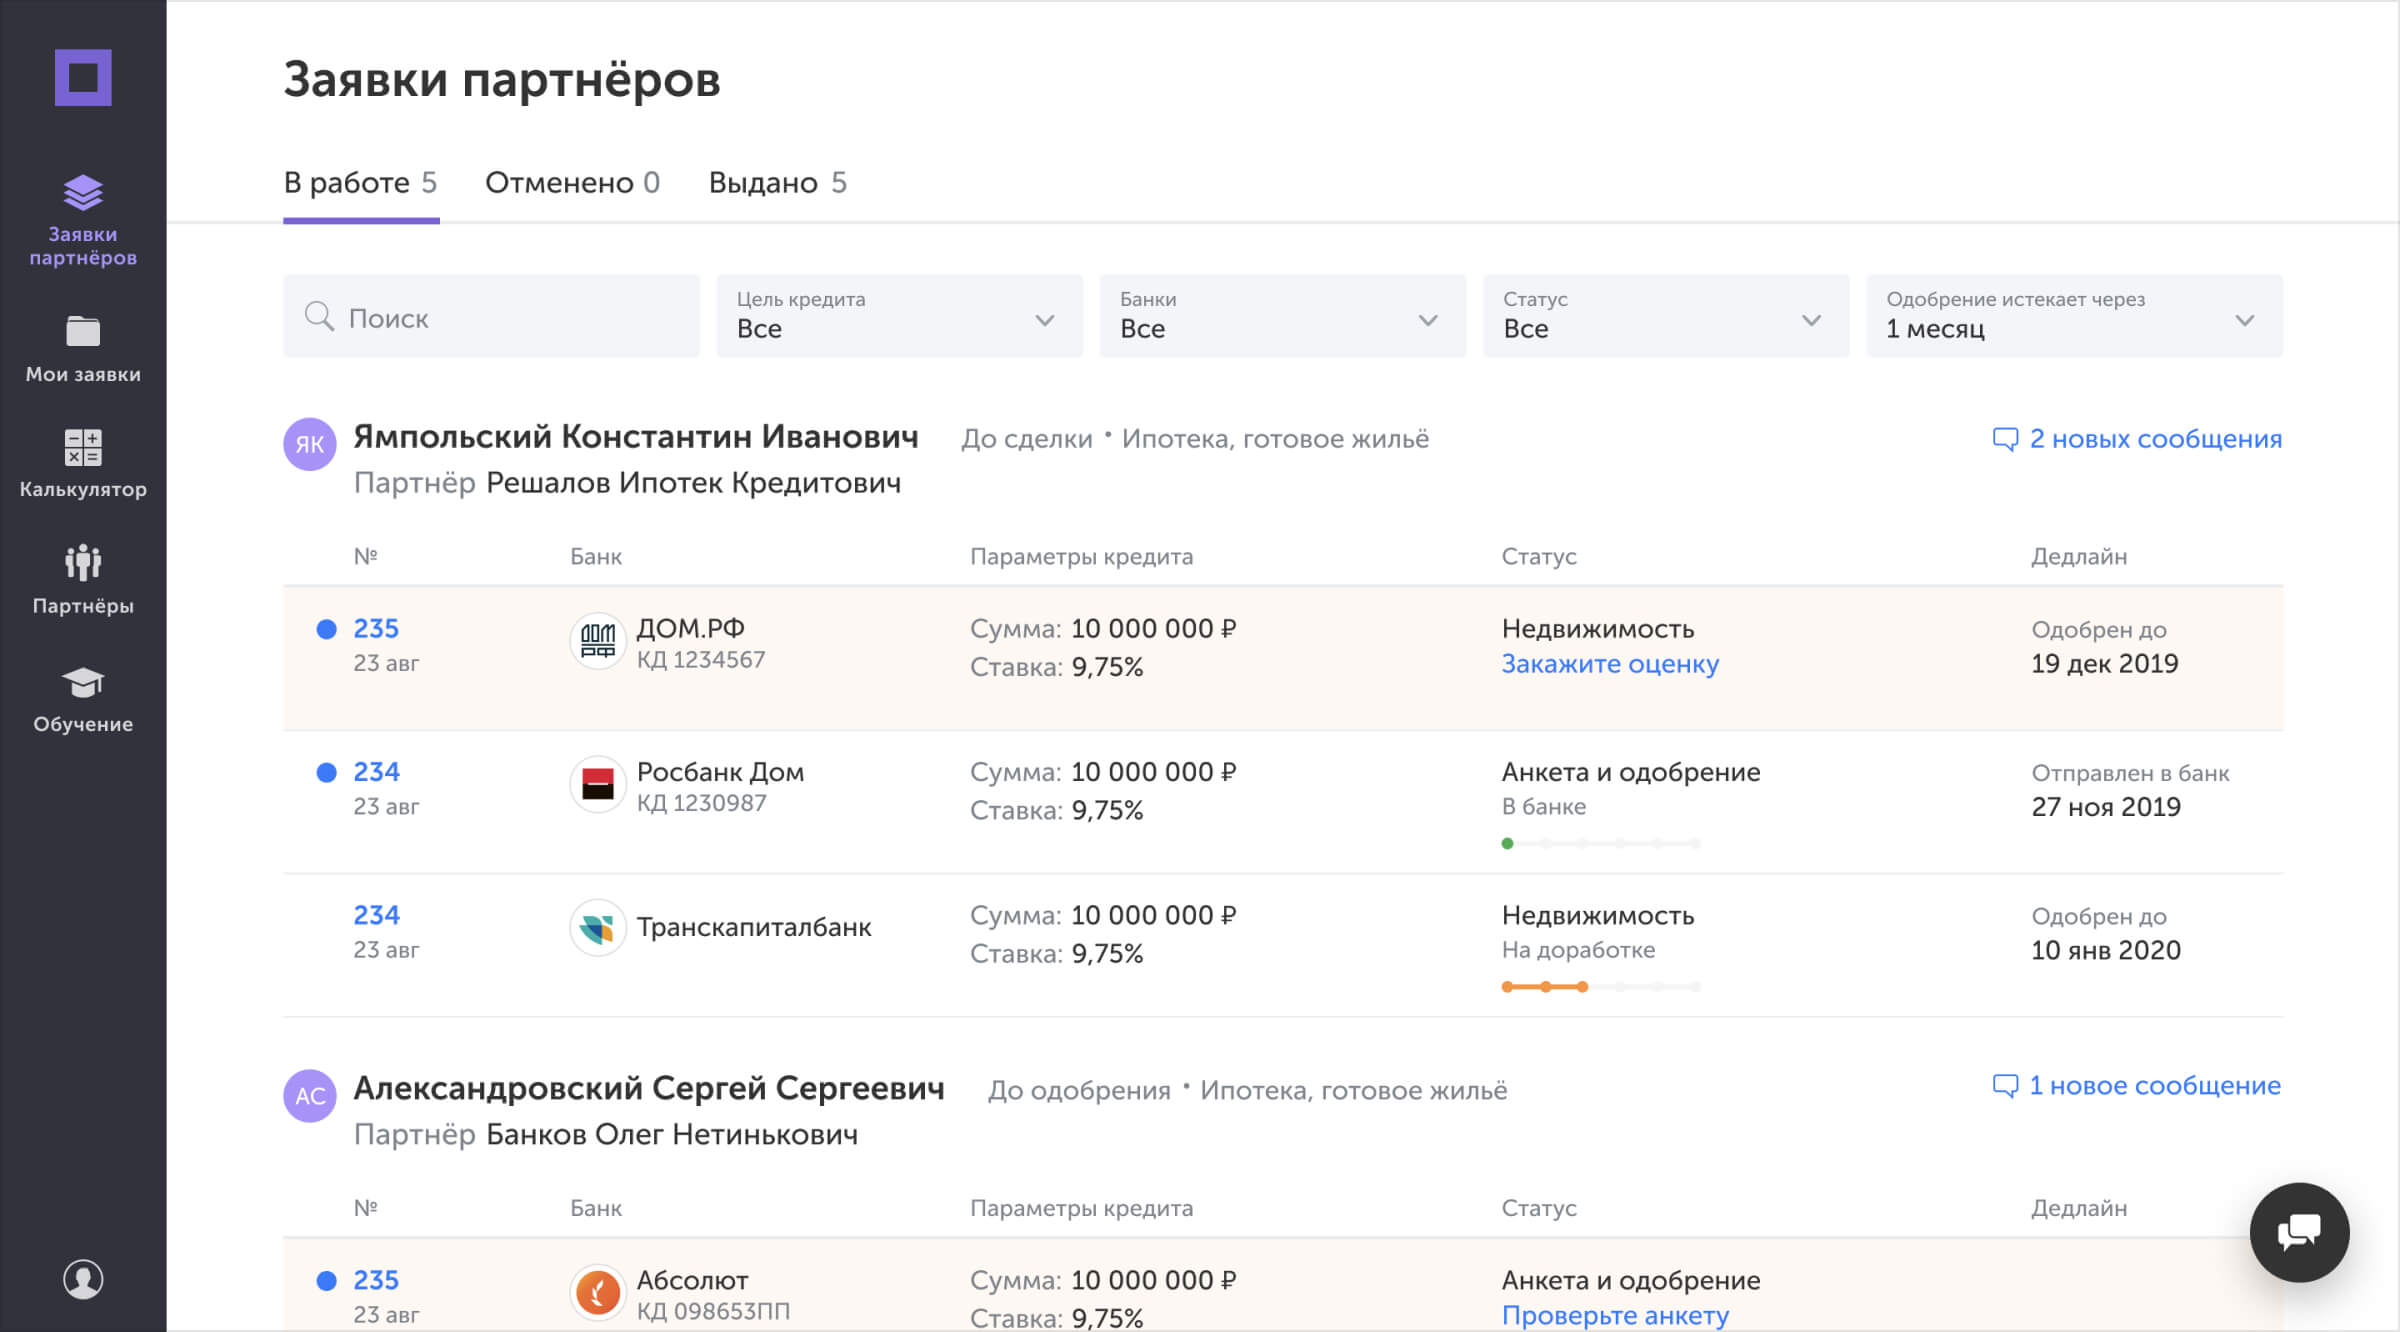Click deadline 19 дек 2019

pos(2105,664)
